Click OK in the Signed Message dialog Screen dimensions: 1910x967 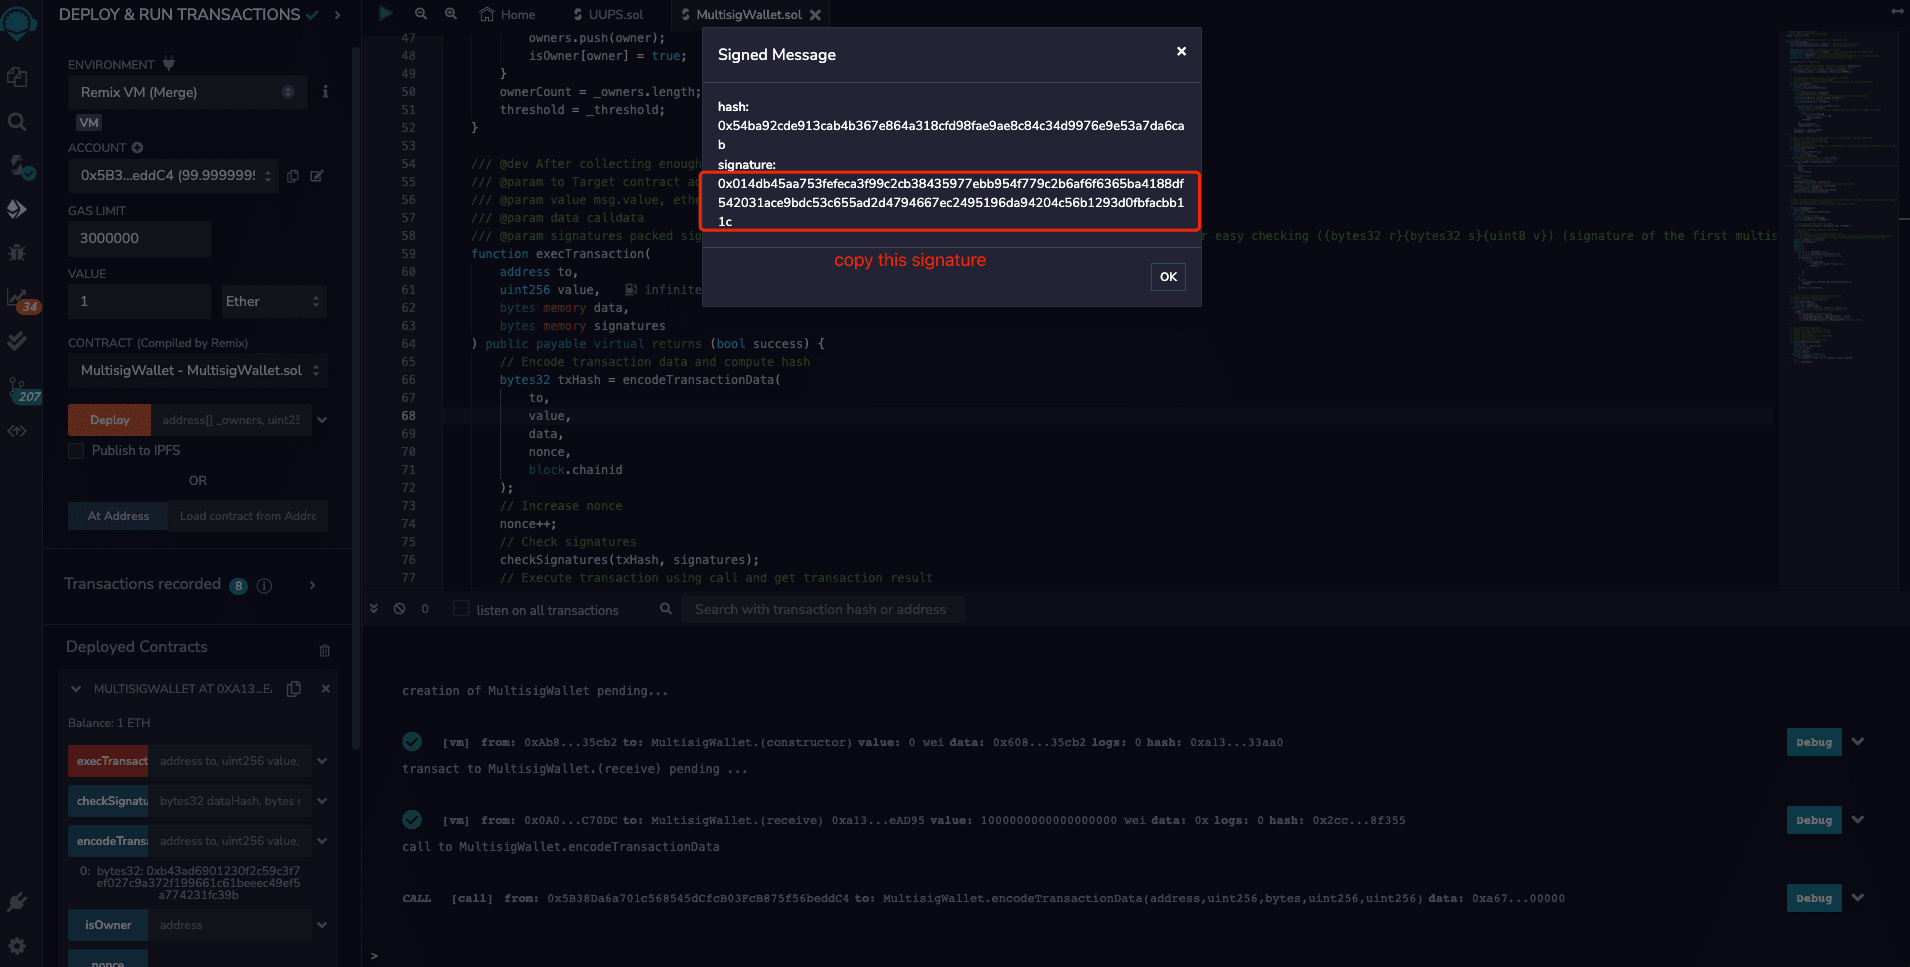coord(1168,277)
